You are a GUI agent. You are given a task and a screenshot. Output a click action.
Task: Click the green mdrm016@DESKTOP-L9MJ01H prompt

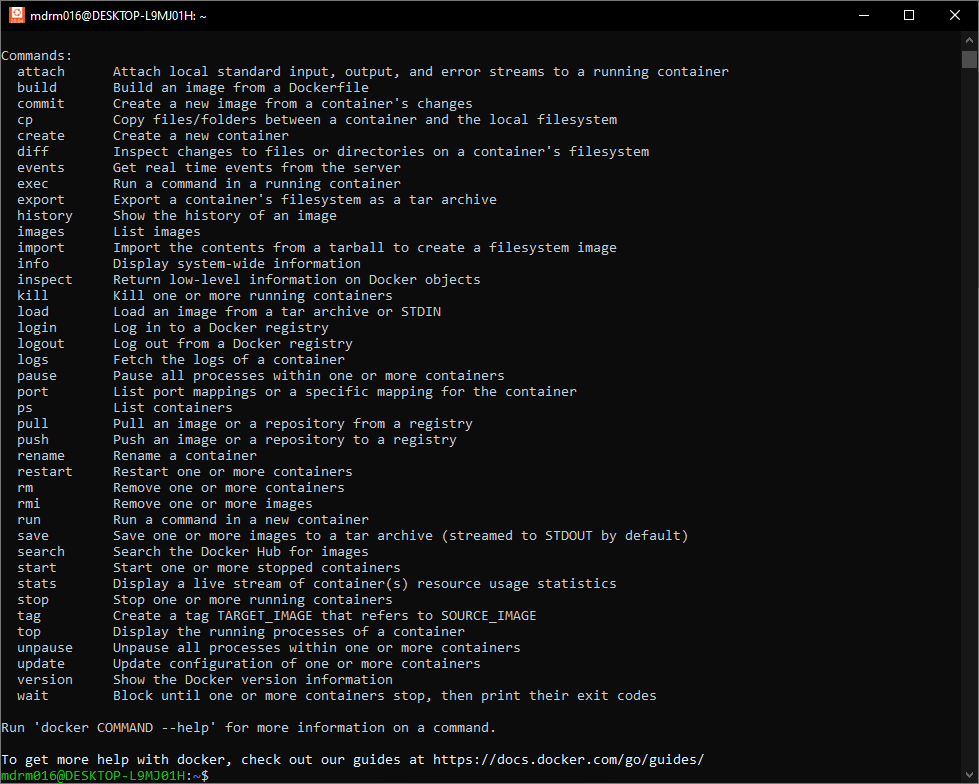click(93, 776)
